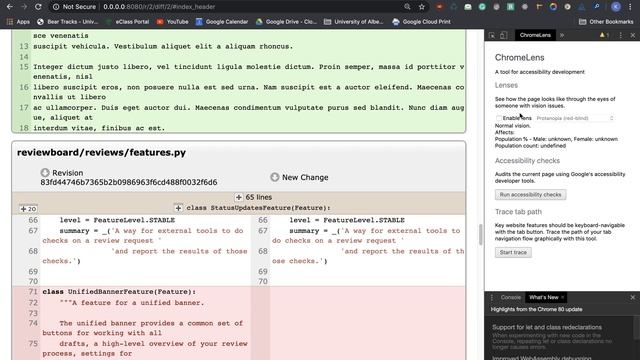Toggle the DevTools device toolbar icon
The width and height of the screenshot is (640, 360).
click(x=503, y=36)
